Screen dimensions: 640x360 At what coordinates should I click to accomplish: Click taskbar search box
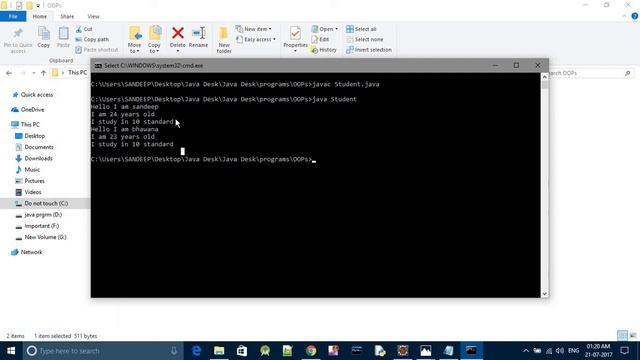click(102, 351)
